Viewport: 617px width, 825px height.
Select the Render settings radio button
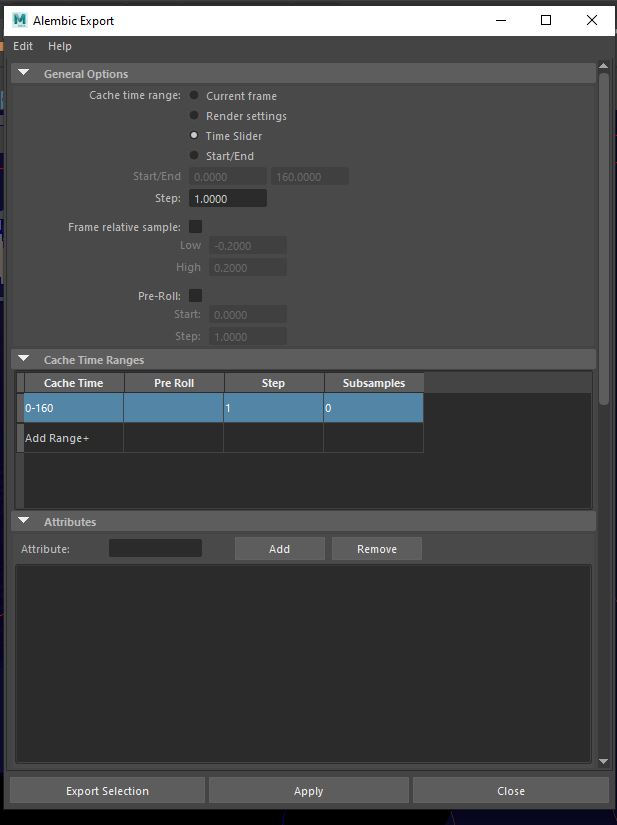[194, 115]
